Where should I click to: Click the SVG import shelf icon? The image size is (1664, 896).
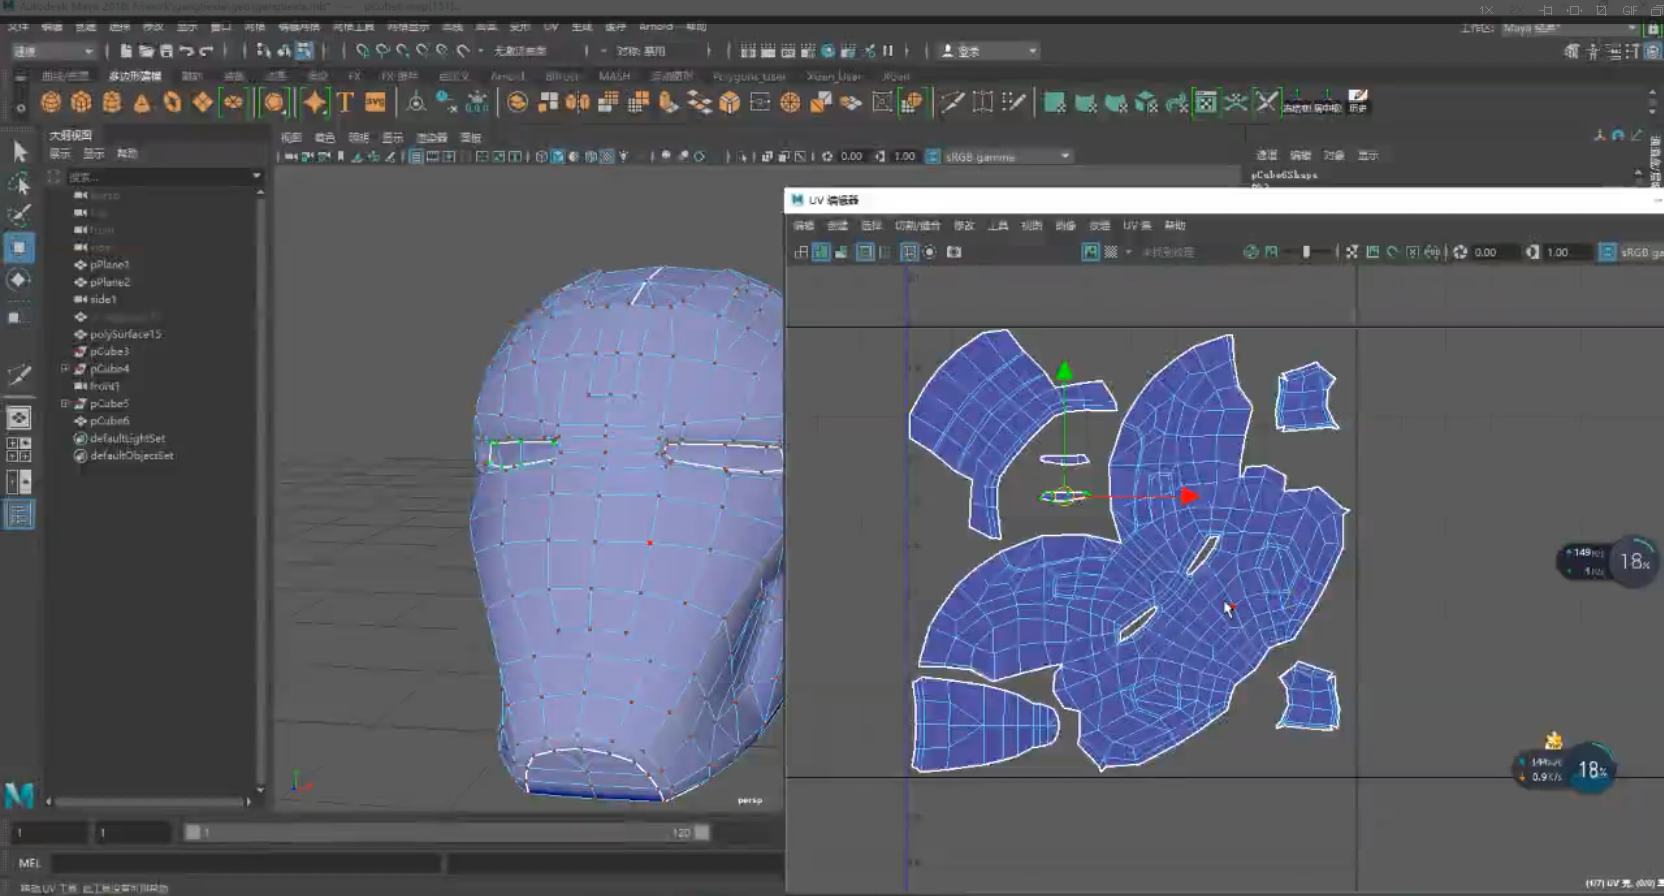coord(375,102)
